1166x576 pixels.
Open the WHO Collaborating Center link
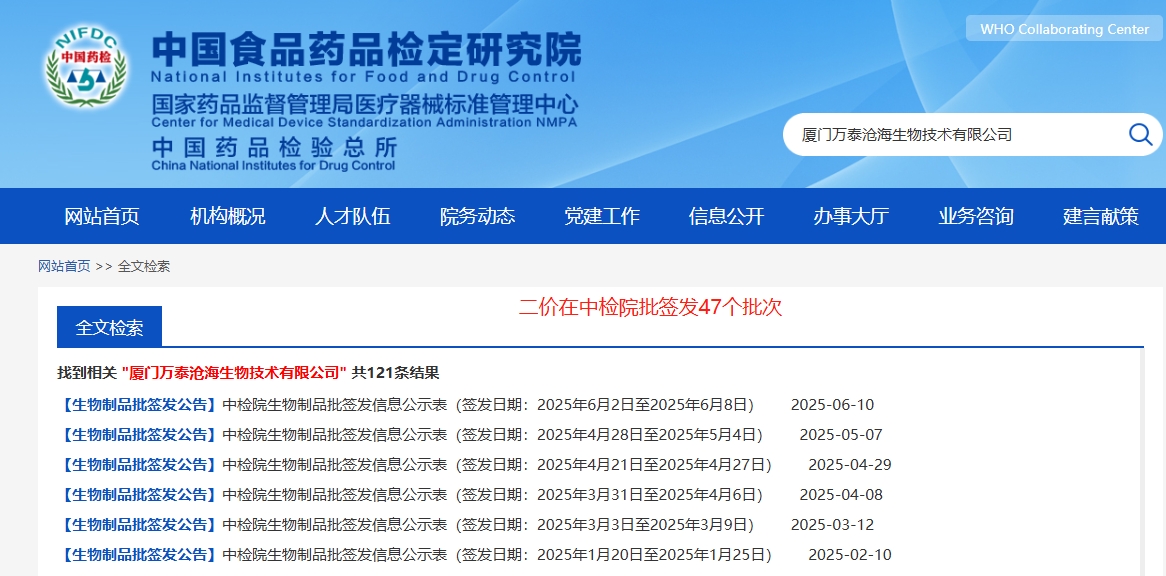click(1064, 29)
